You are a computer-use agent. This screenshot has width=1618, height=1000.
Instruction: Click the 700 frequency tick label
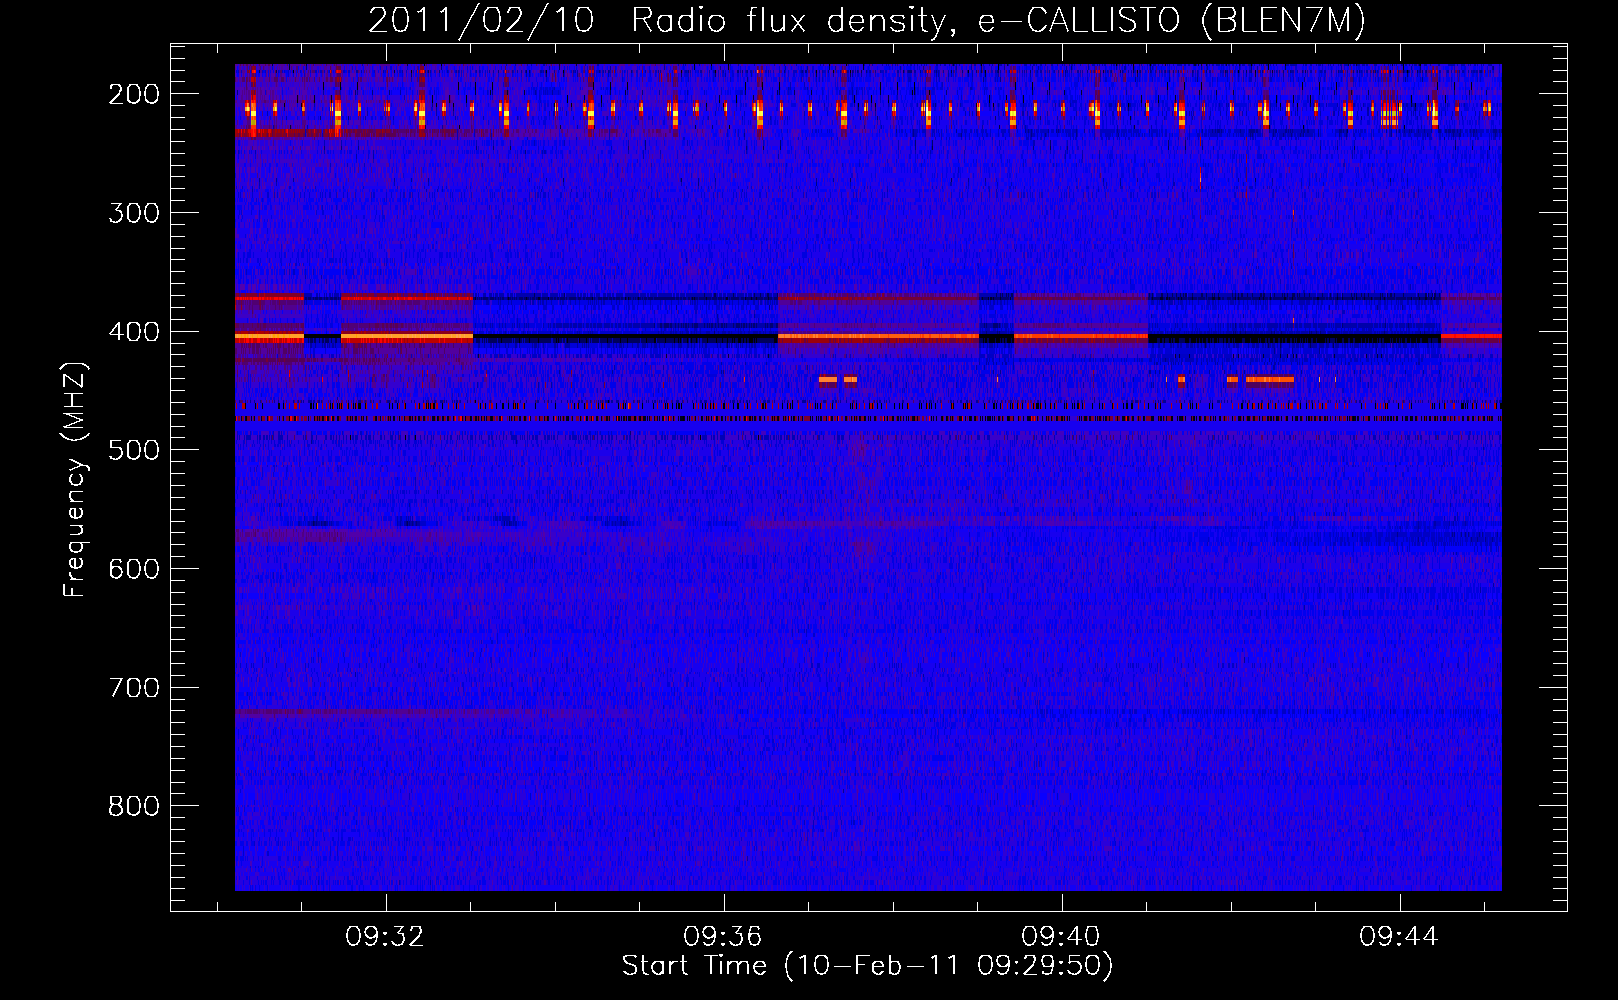pyautogui.click(x=134, y=688)
